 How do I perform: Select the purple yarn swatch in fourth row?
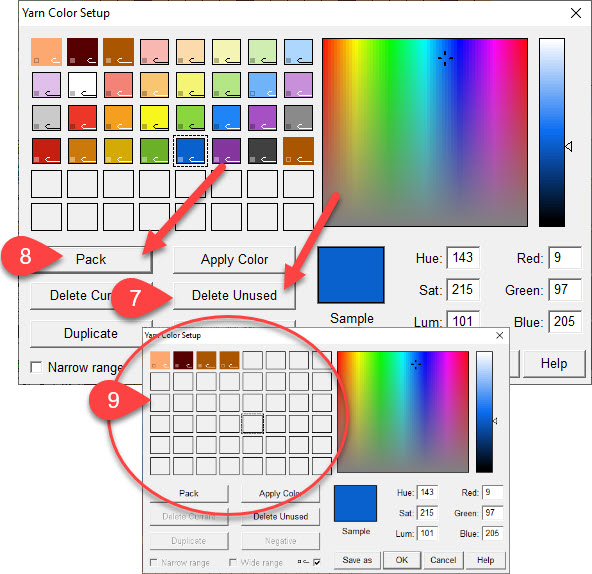[x=226, y=151]
